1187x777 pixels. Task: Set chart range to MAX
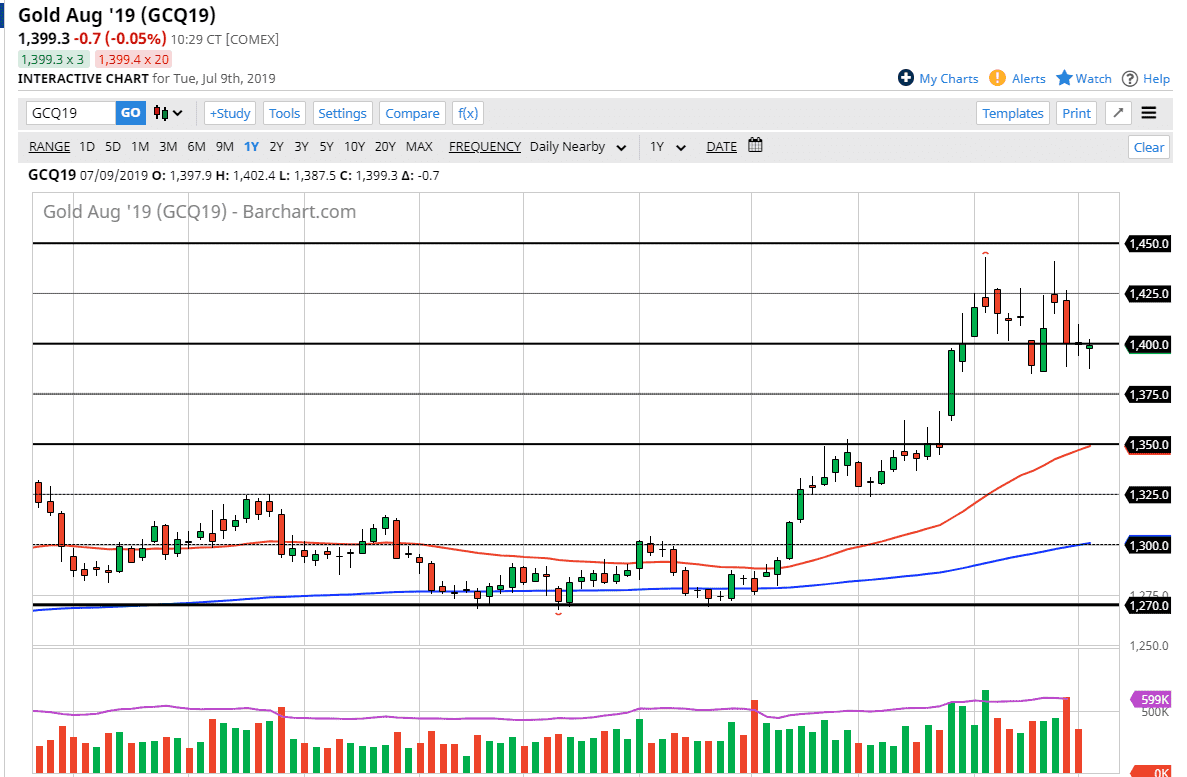419,147
